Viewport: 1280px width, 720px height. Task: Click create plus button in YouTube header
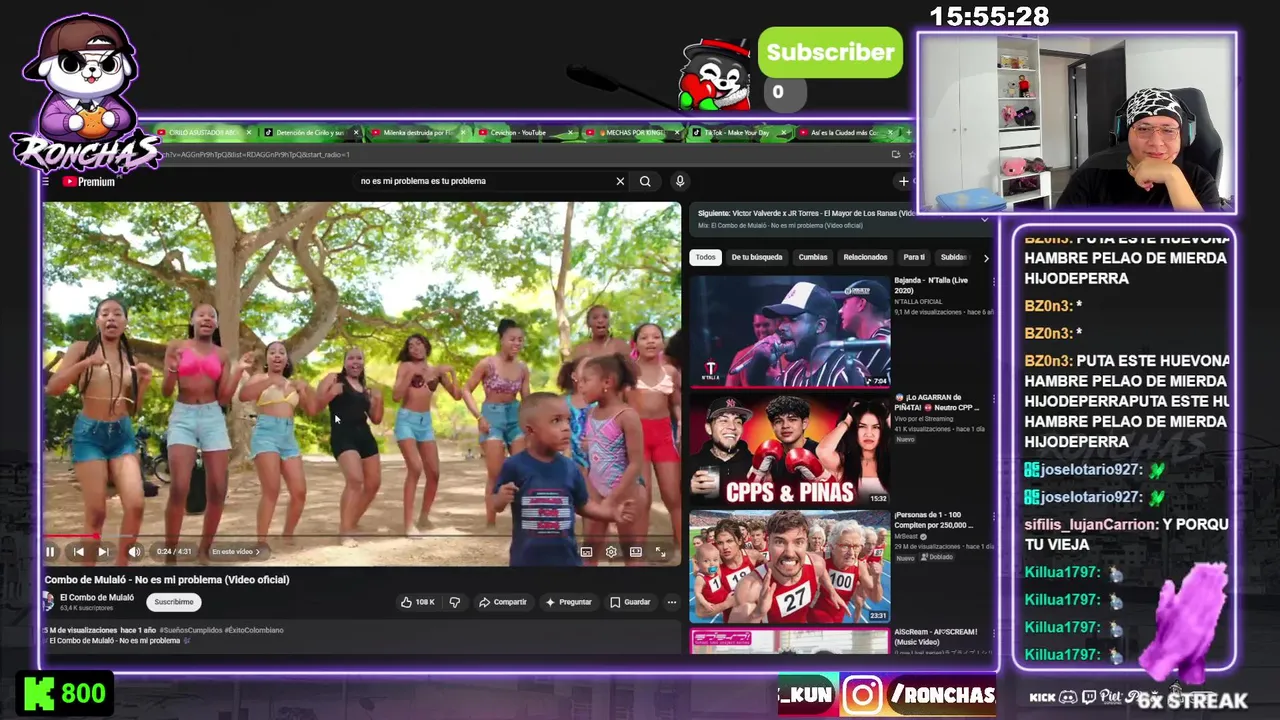(903, 181)
